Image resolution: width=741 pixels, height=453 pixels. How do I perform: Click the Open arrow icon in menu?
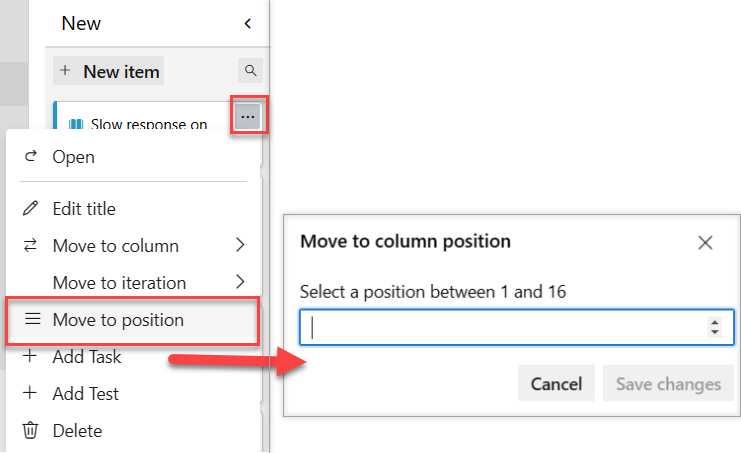(x=31, y=156)
